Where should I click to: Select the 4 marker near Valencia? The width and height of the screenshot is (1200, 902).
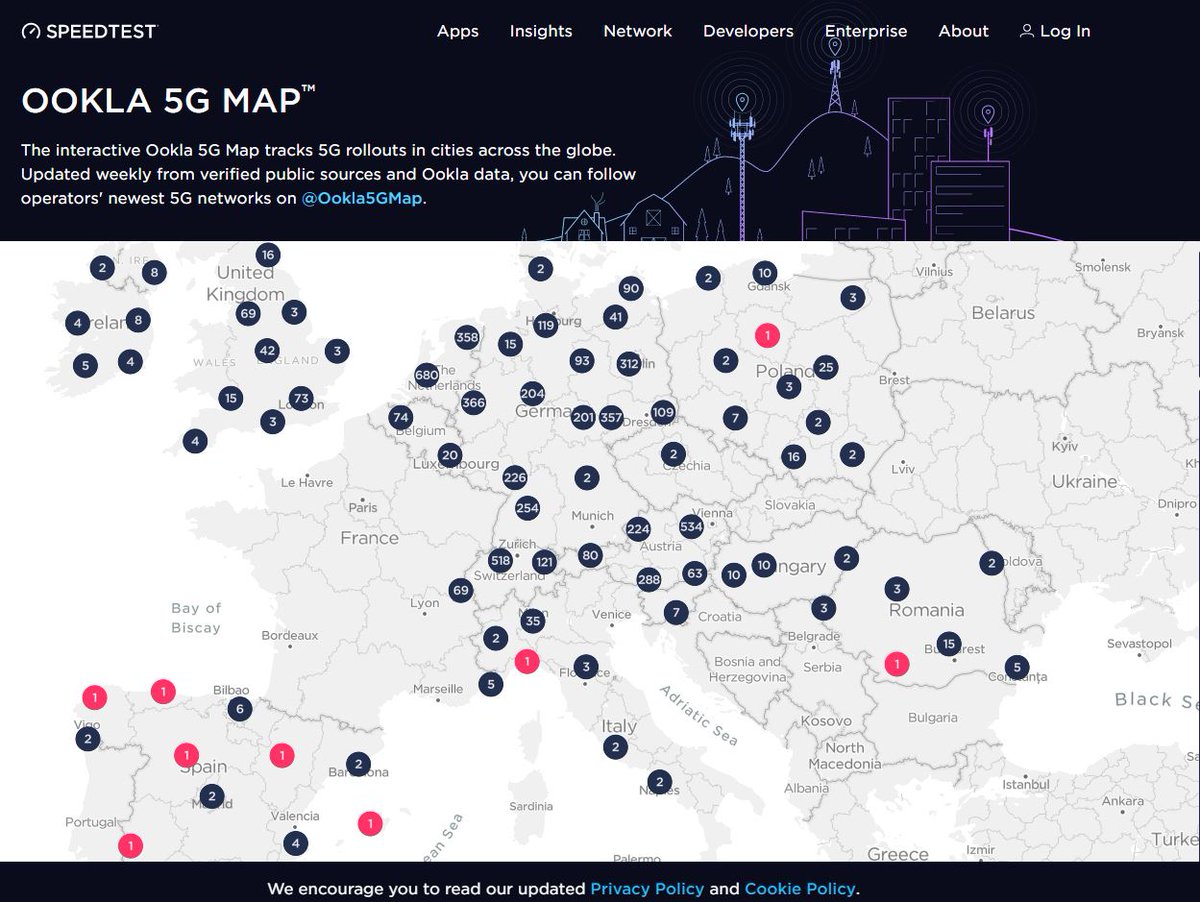click(x=295, y=843)
